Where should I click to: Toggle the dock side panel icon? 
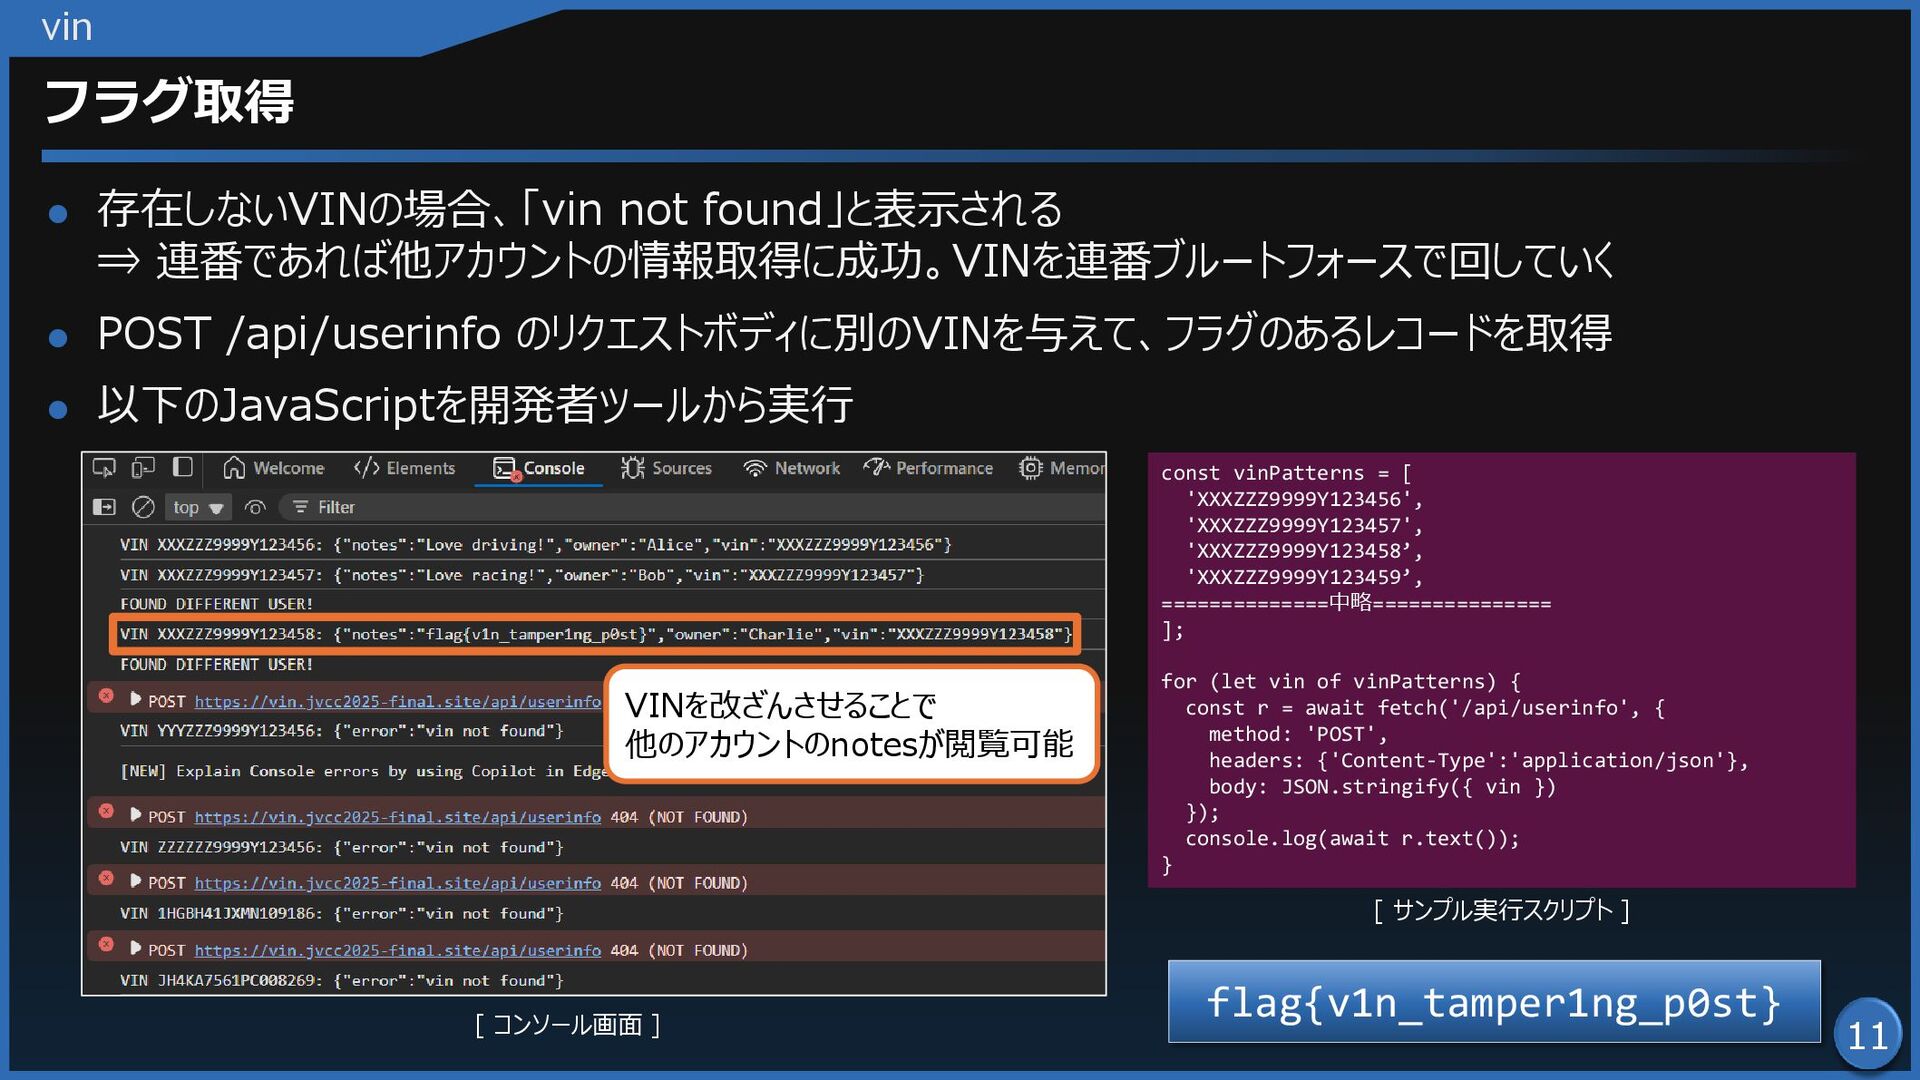pyautogui.click(x=182, y=467)
